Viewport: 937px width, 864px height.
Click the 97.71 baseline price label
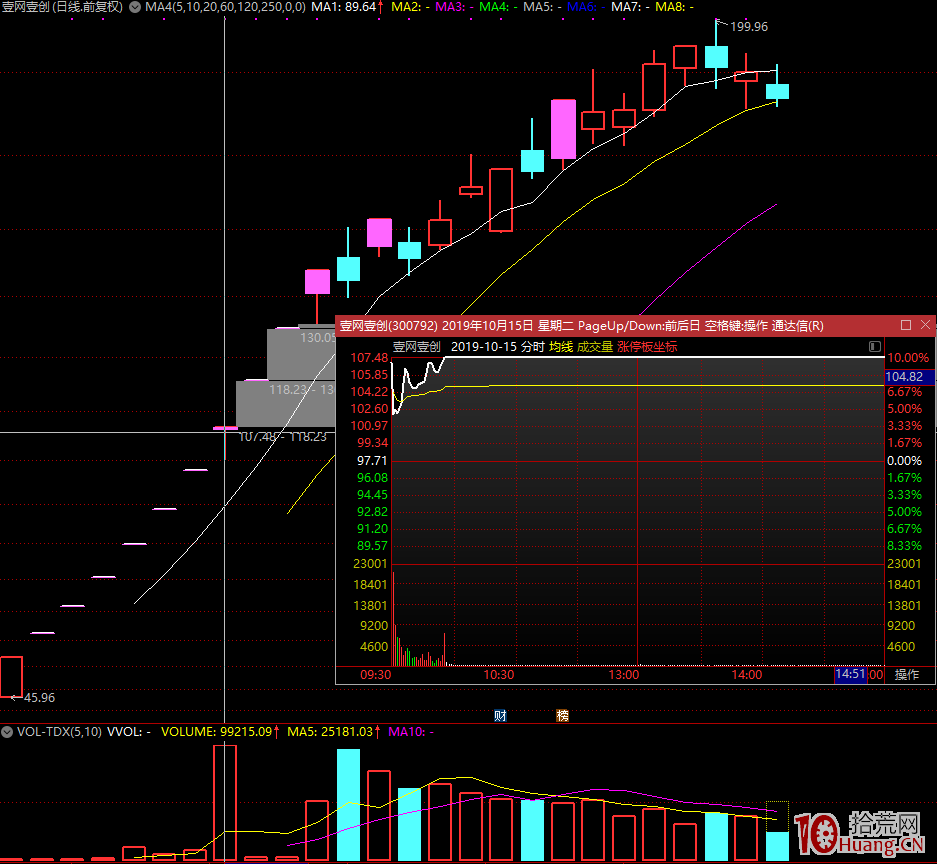[372, 461]
